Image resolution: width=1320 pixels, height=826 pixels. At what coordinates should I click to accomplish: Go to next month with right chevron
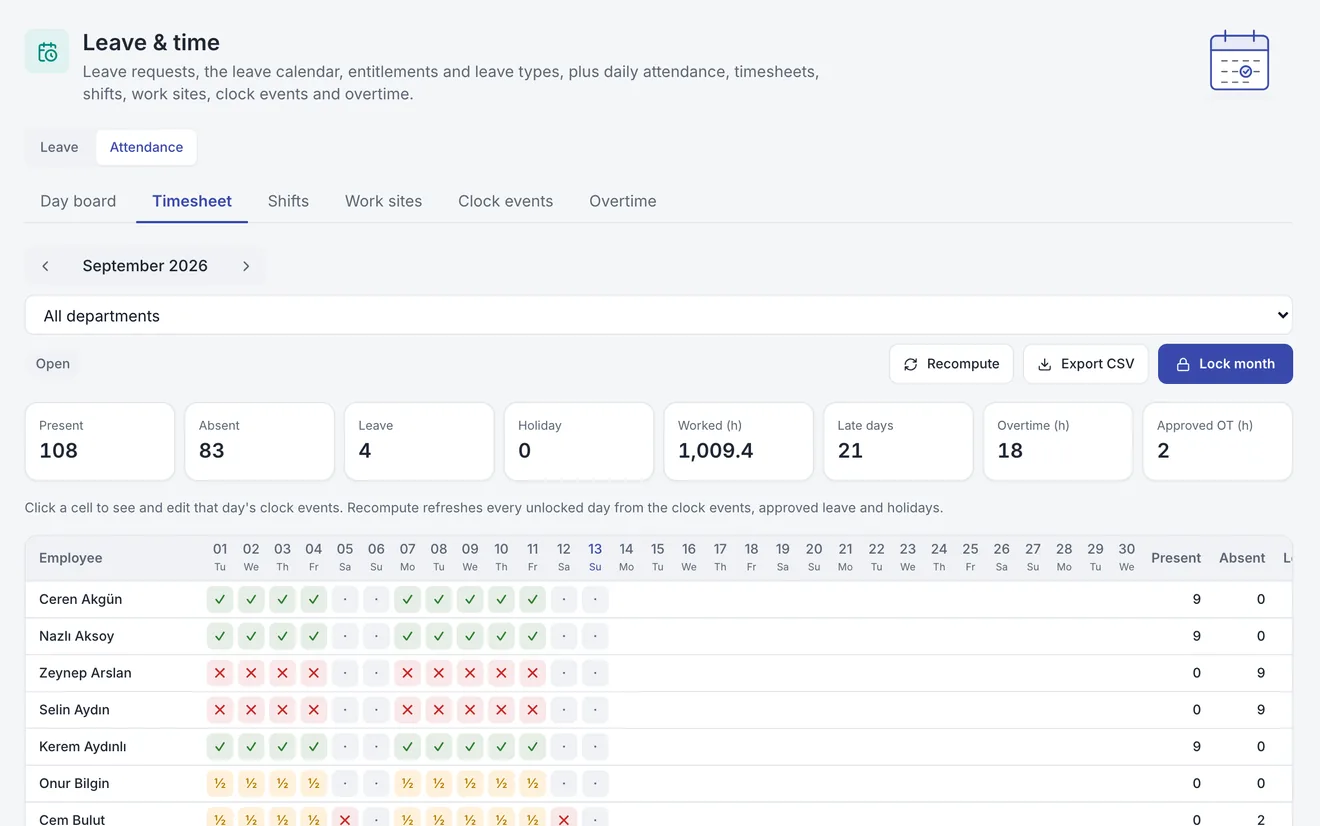246,266
